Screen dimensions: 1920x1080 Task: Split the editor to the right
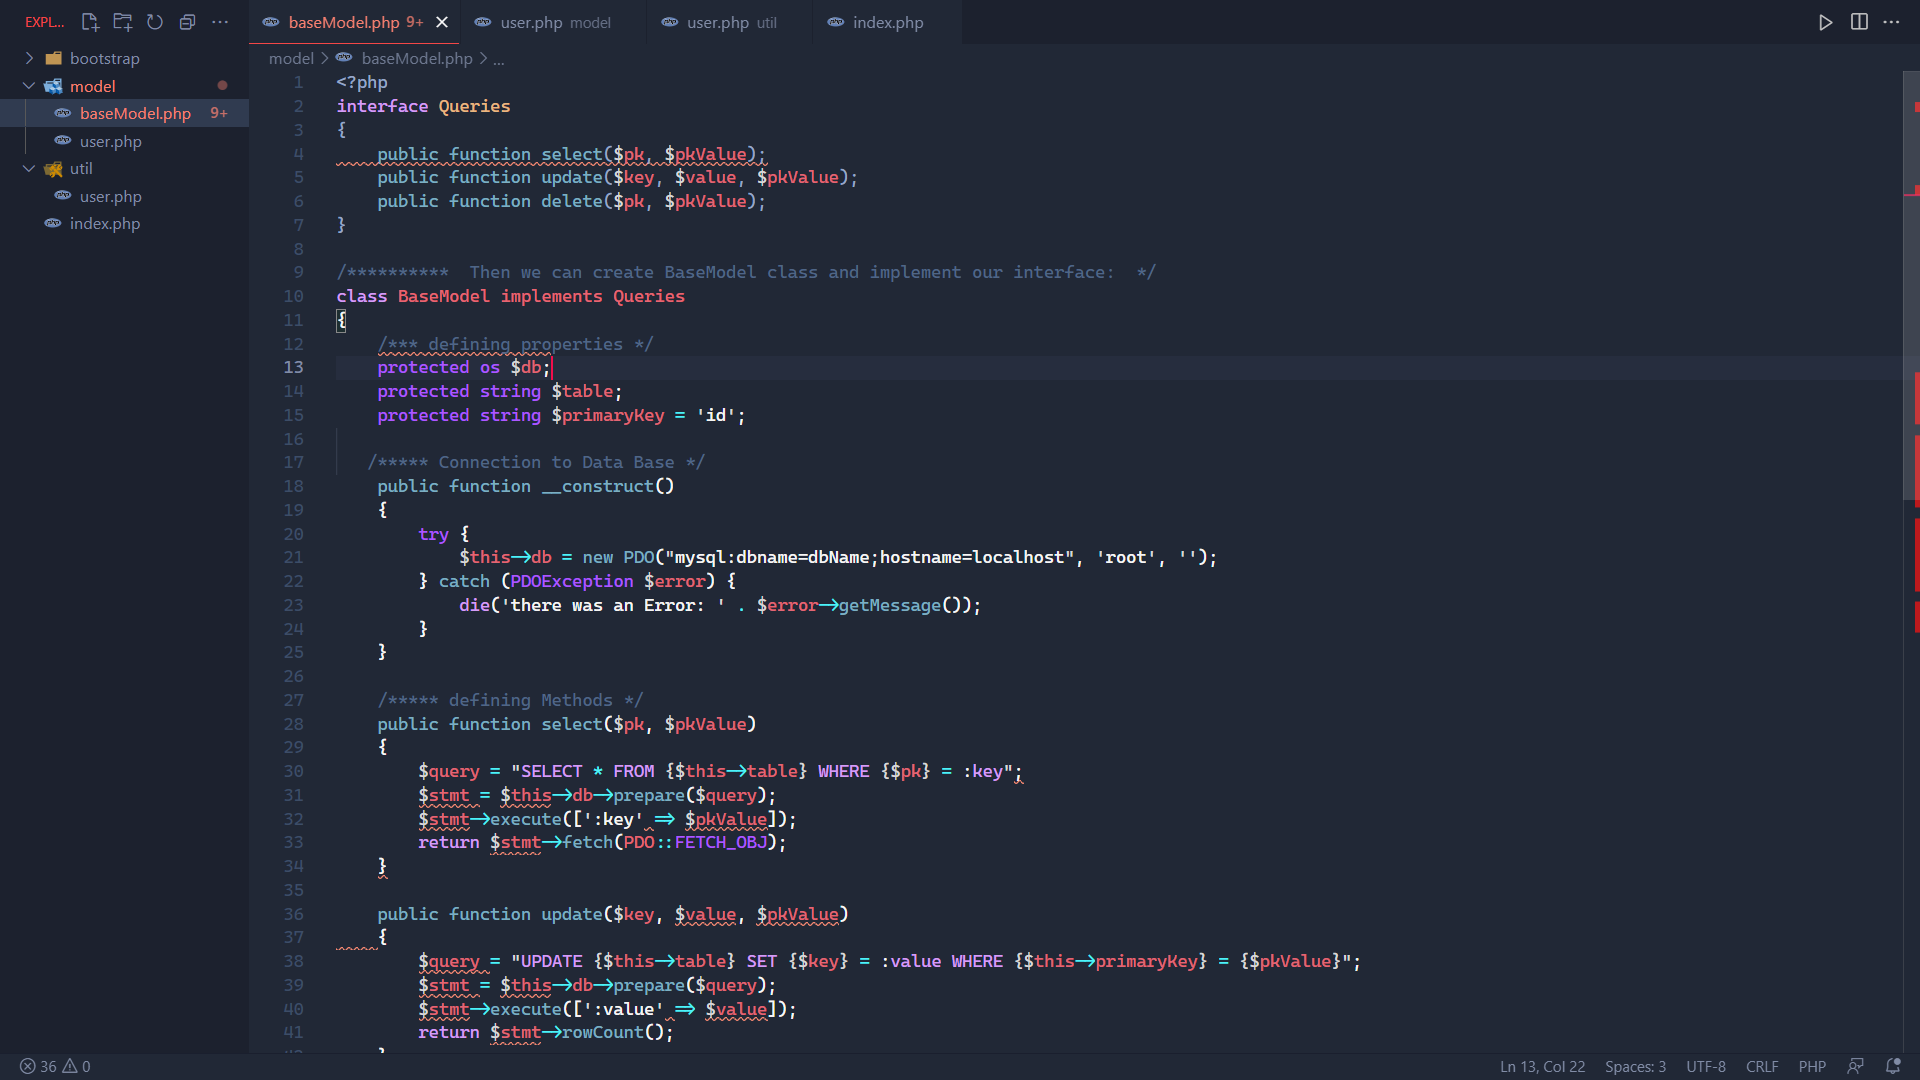(x=1859, y=22)
